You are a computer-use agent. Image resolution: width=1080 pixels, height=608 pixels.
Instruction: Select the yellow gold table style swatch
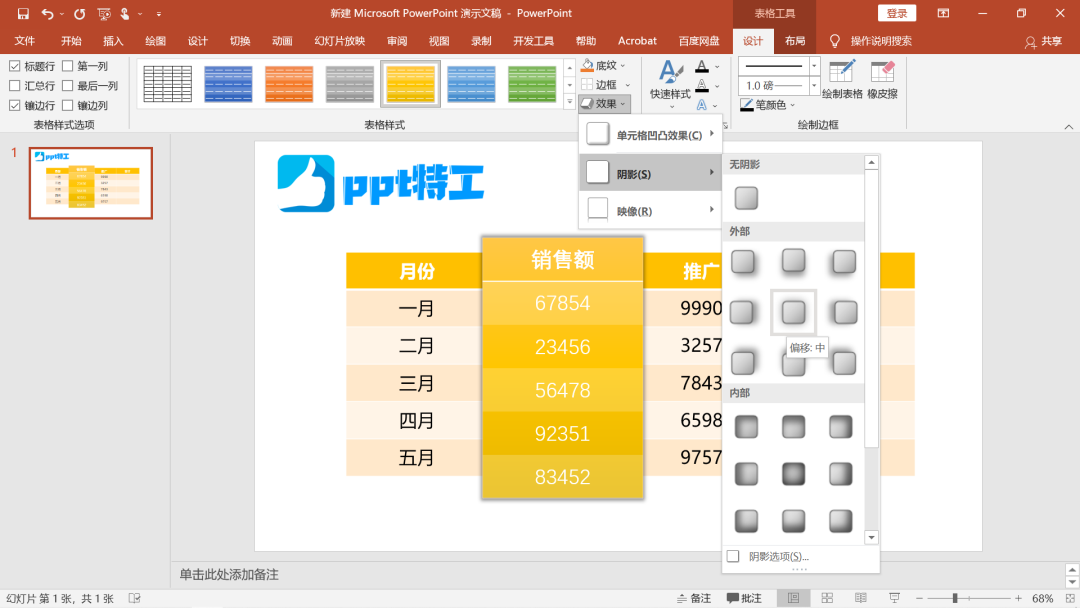point(411,84)
